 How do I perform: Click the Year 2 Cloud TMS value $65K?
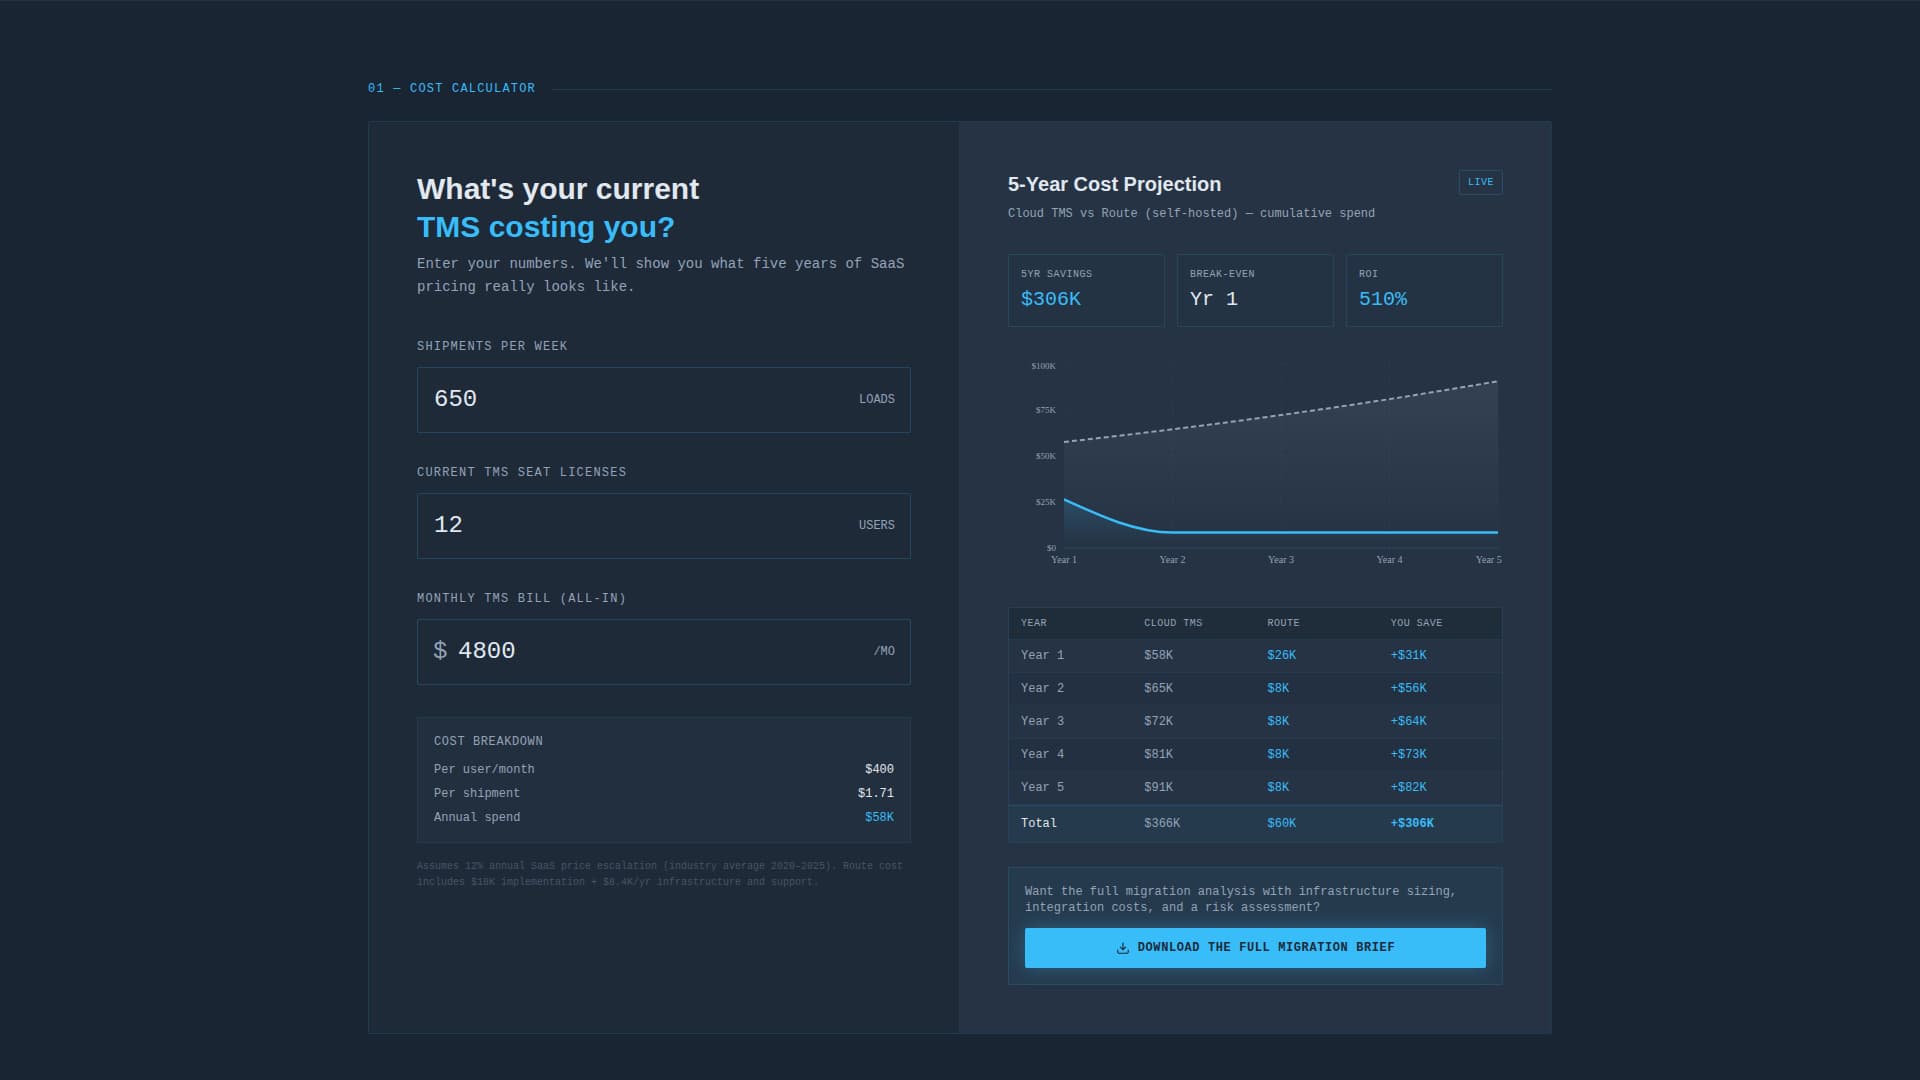coord(1158,688)
